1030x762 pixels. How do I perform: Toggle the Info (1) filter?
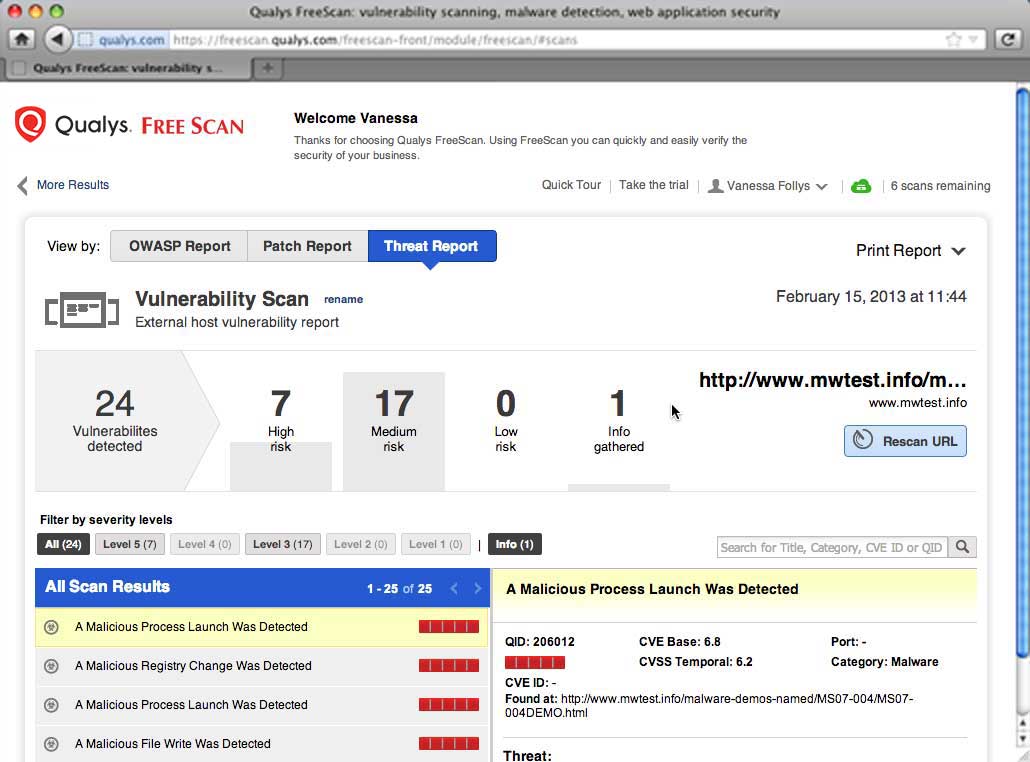514,544
